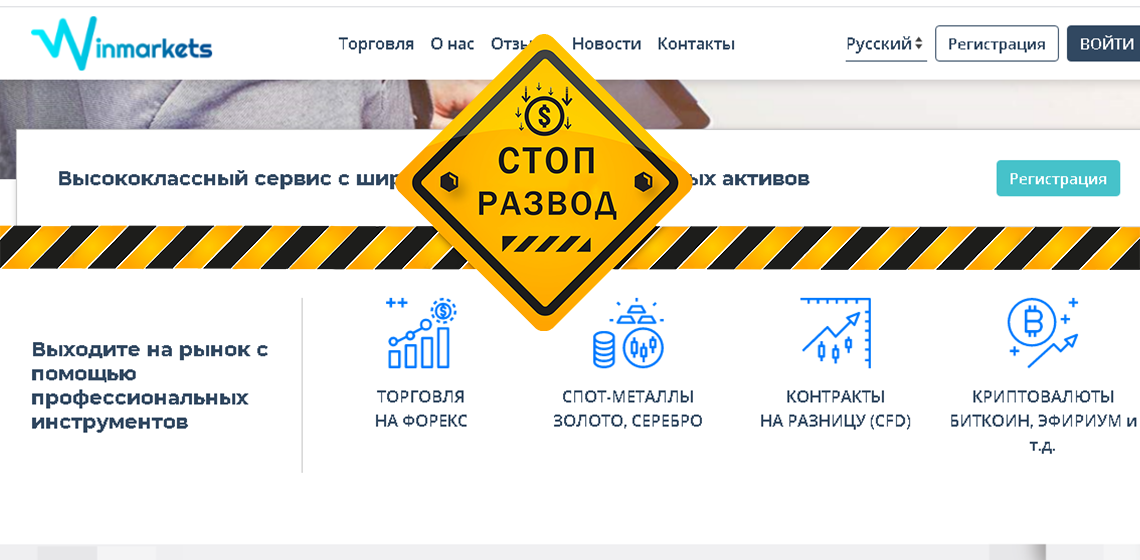Viewport: 1140px width, 560px height.
Task: Click the ВОЙТИ login button
Action: [1104, 44]
